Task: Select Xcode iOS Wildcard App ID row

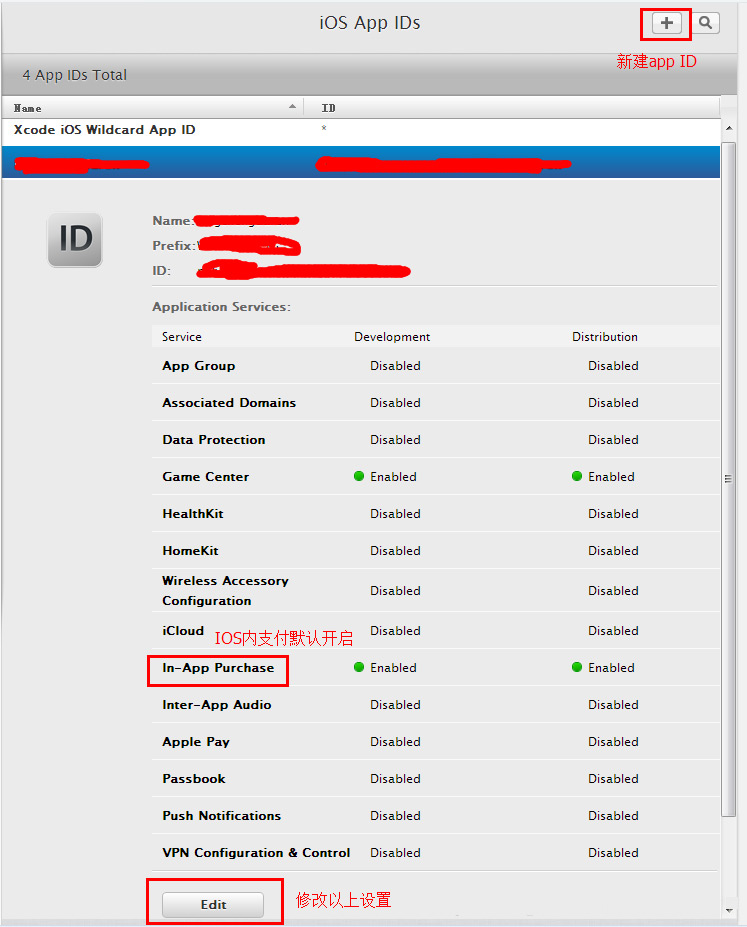Action: (360, 130)
